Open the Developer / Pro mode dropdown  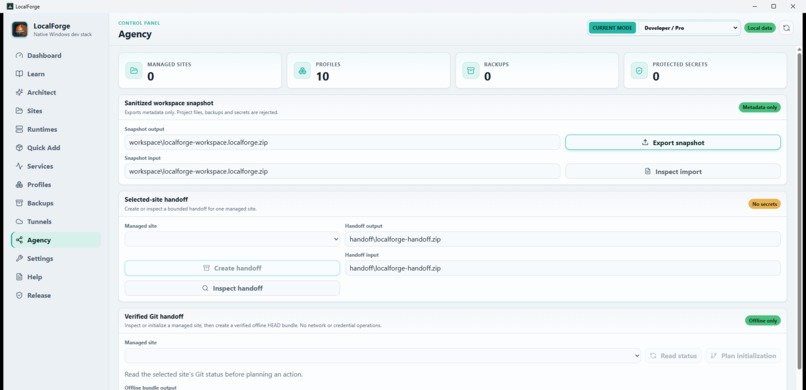pyautogui.click(x=688, y=28)
